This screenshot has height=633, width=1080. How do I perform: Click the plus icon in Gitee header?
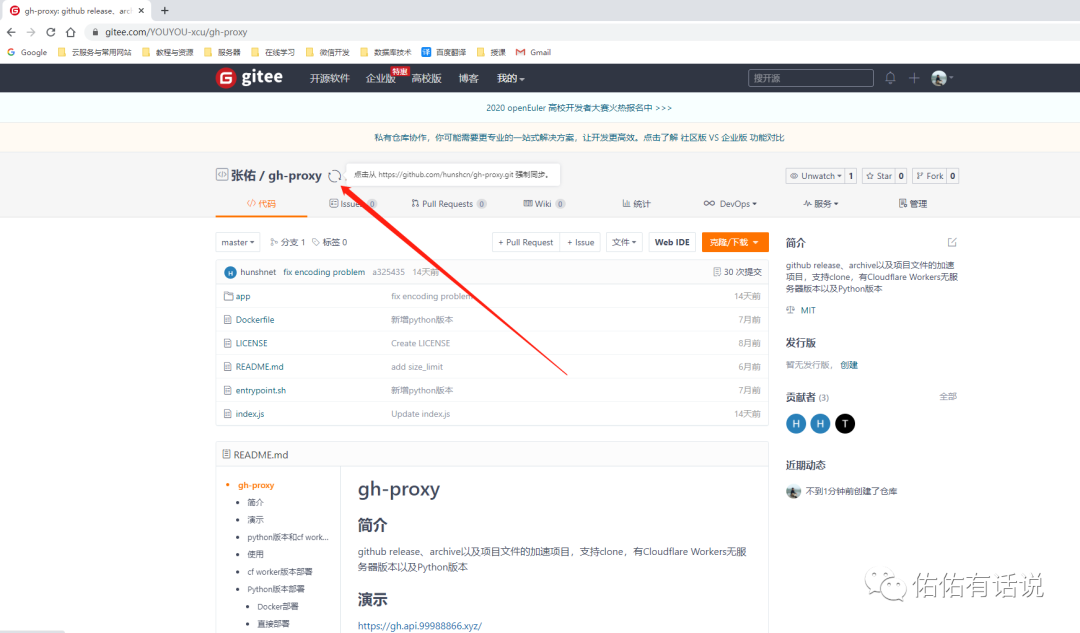tap(914, 78)
